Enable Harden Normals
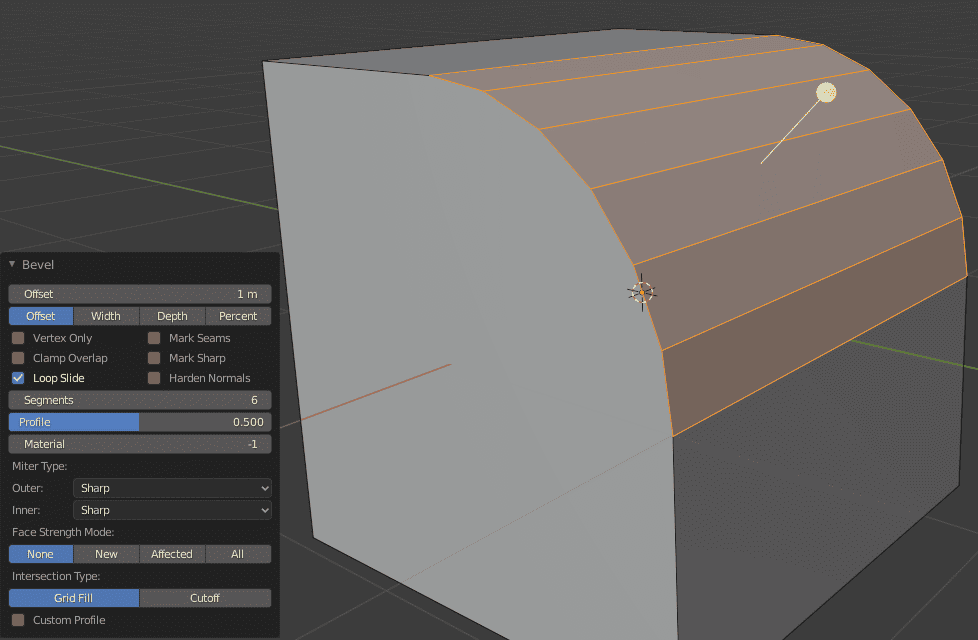 click(x=153, y=378)
